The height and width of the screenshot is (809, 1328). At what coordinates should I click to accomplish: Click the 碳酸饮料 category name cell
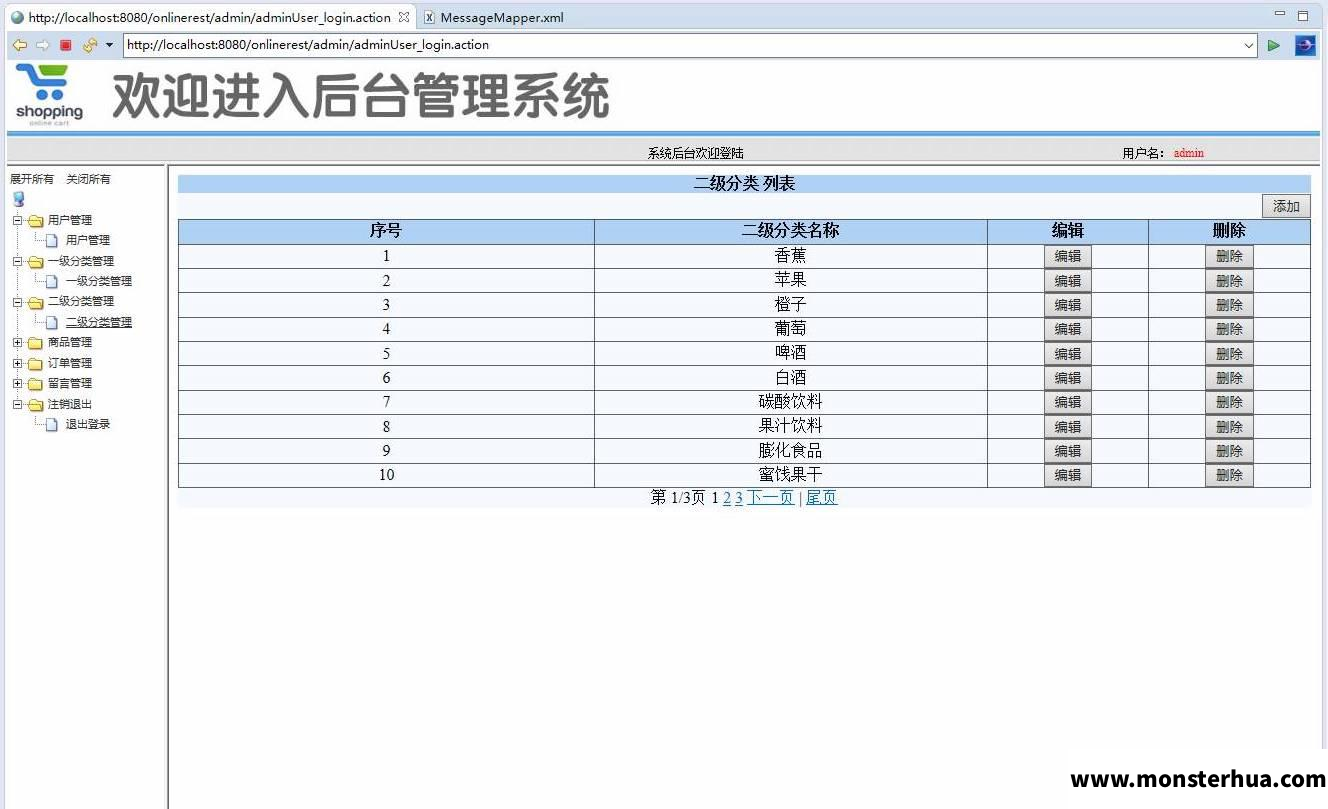(790, 402)
